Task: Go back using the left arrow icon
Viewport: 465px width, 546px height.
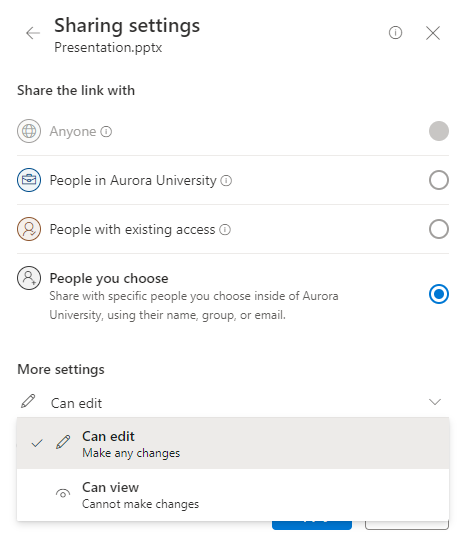Action: [33, 33]
